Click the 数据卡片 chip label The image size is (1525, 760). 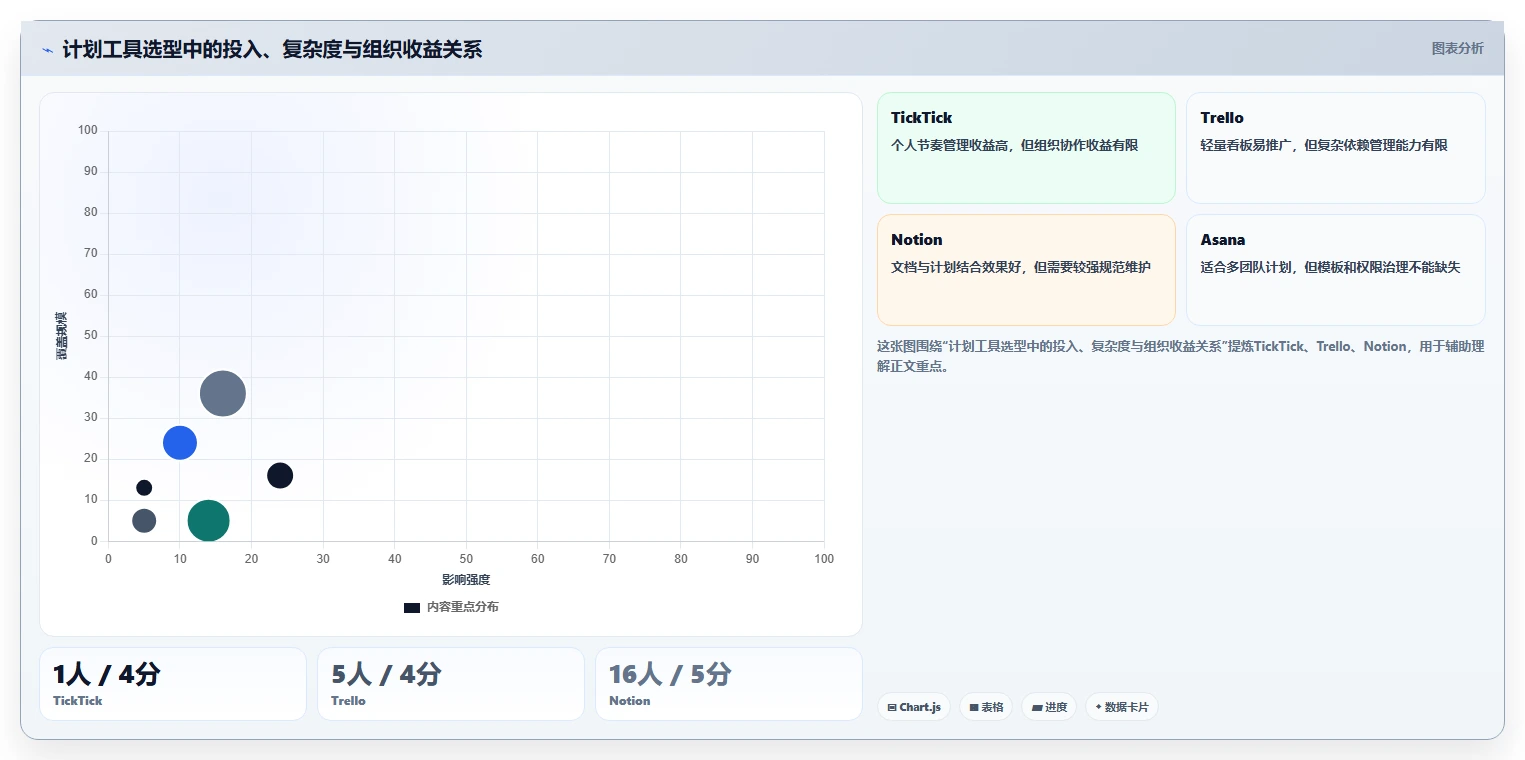tap(1127, 708)
